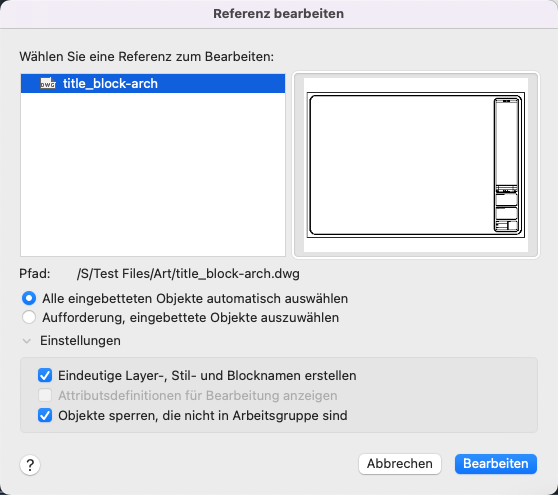Click the 'Referenz bearbeiten' dialog title bar

click(x=279, y=14)
